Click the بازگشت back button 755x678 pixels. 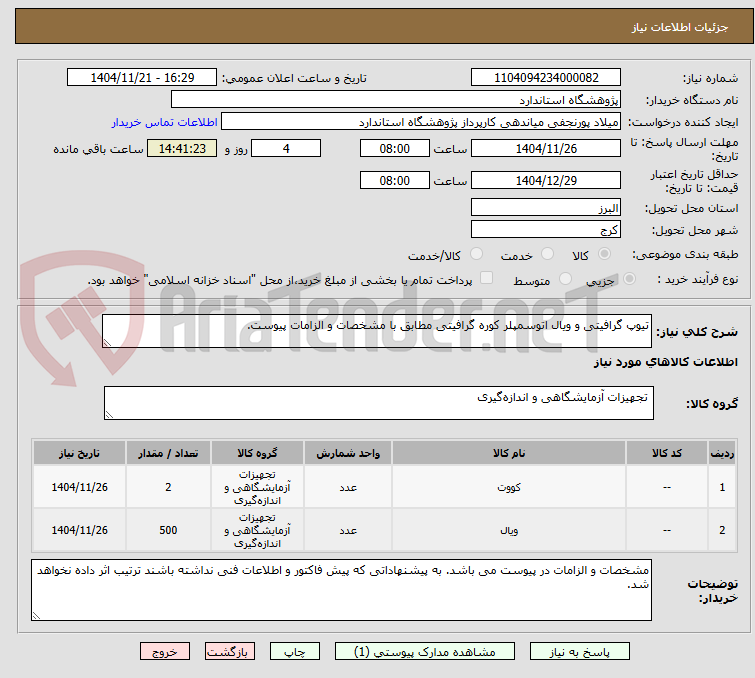230,652
